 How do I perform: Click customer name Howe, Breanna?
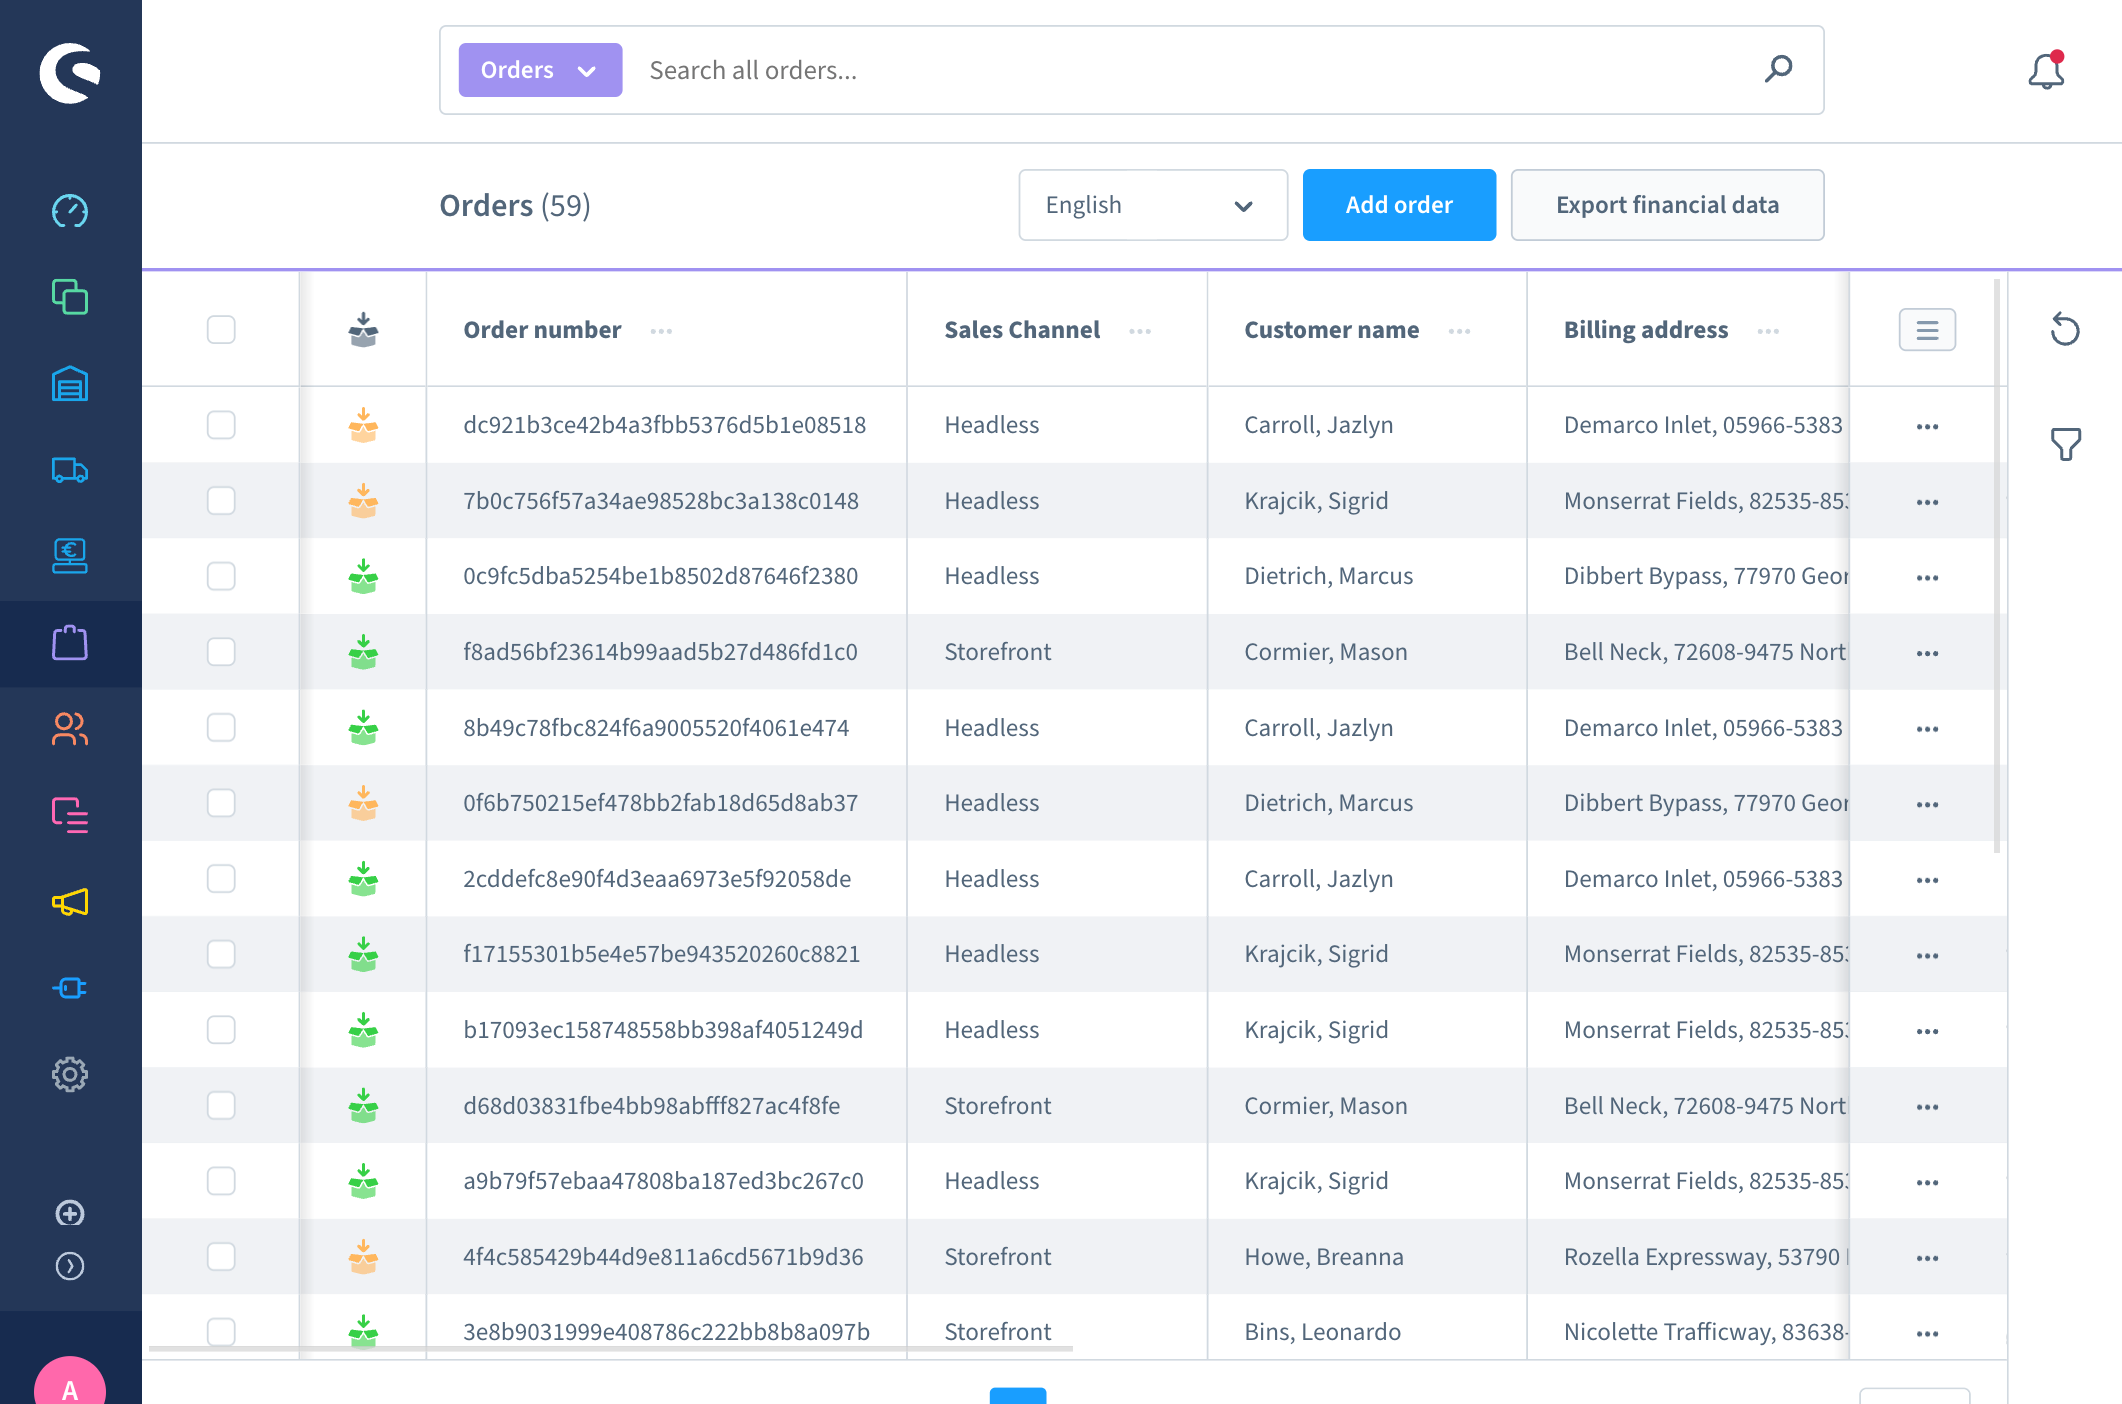pyautogui.click(x=1324, y=1257)
